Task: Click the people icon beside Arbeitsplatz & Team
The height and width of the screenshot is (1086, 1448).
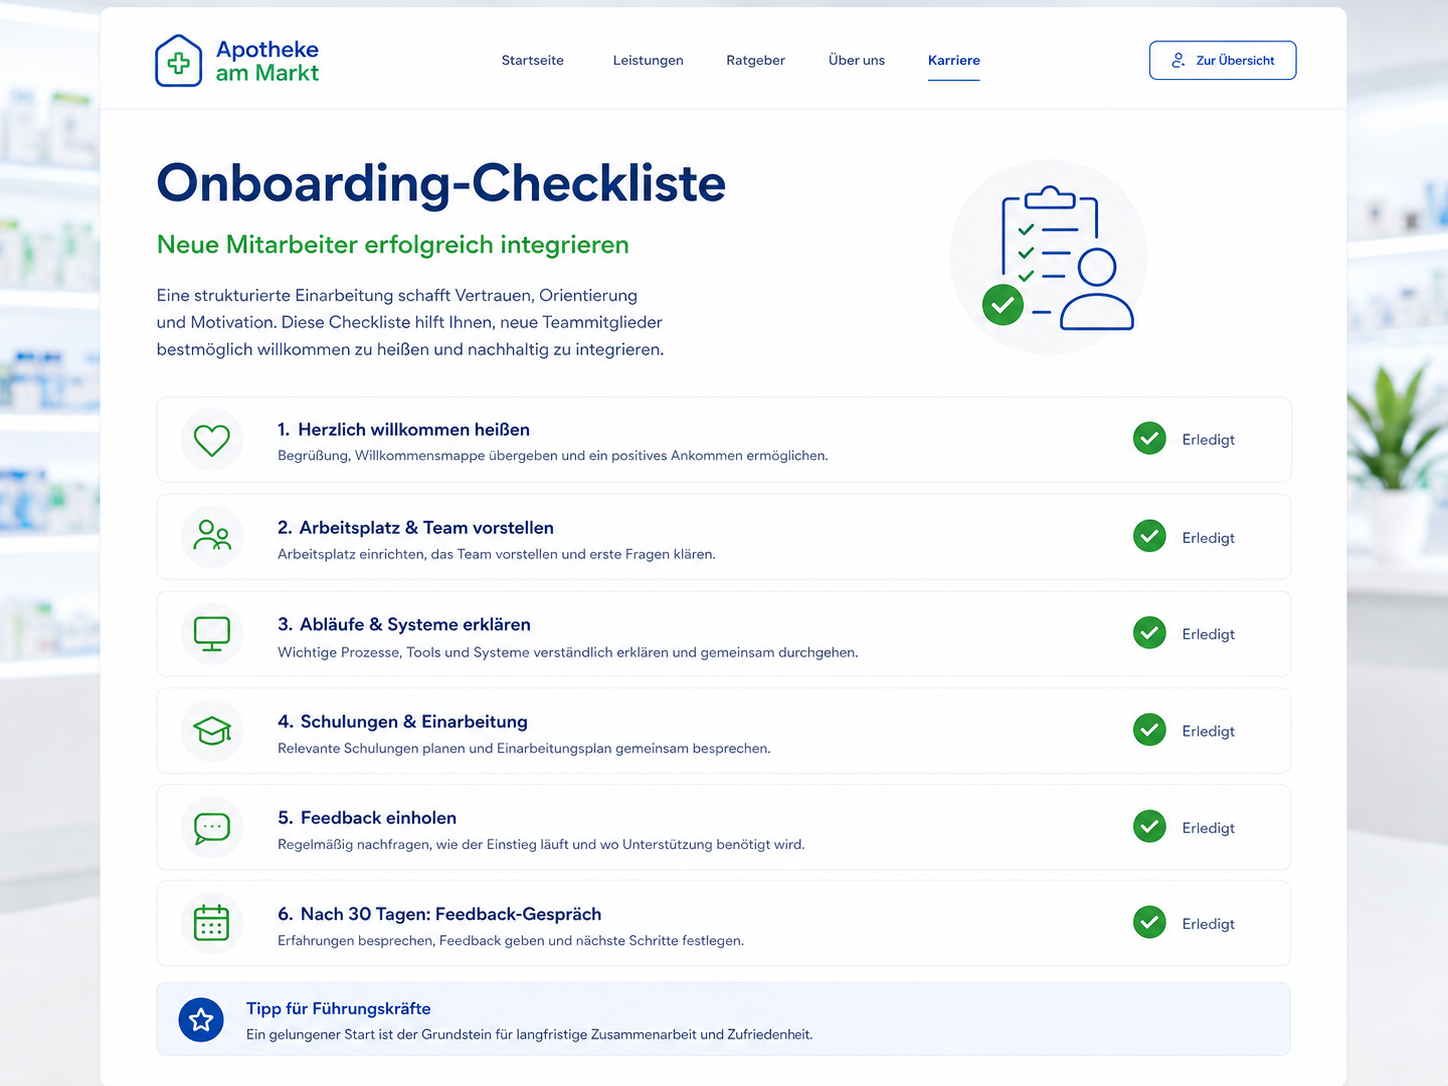Action: tap(212, 536)
